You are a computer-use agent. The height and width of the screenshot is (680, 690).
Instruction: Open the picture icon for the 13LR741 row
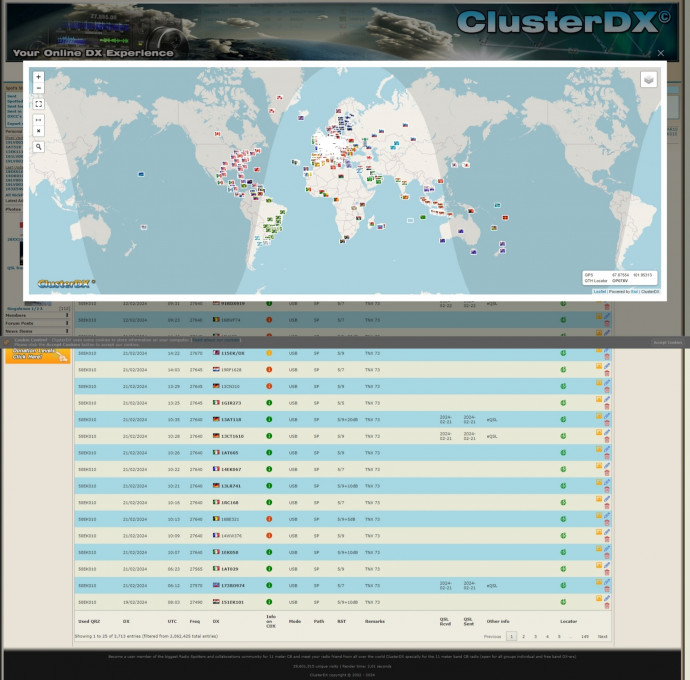tap(599, 482)
